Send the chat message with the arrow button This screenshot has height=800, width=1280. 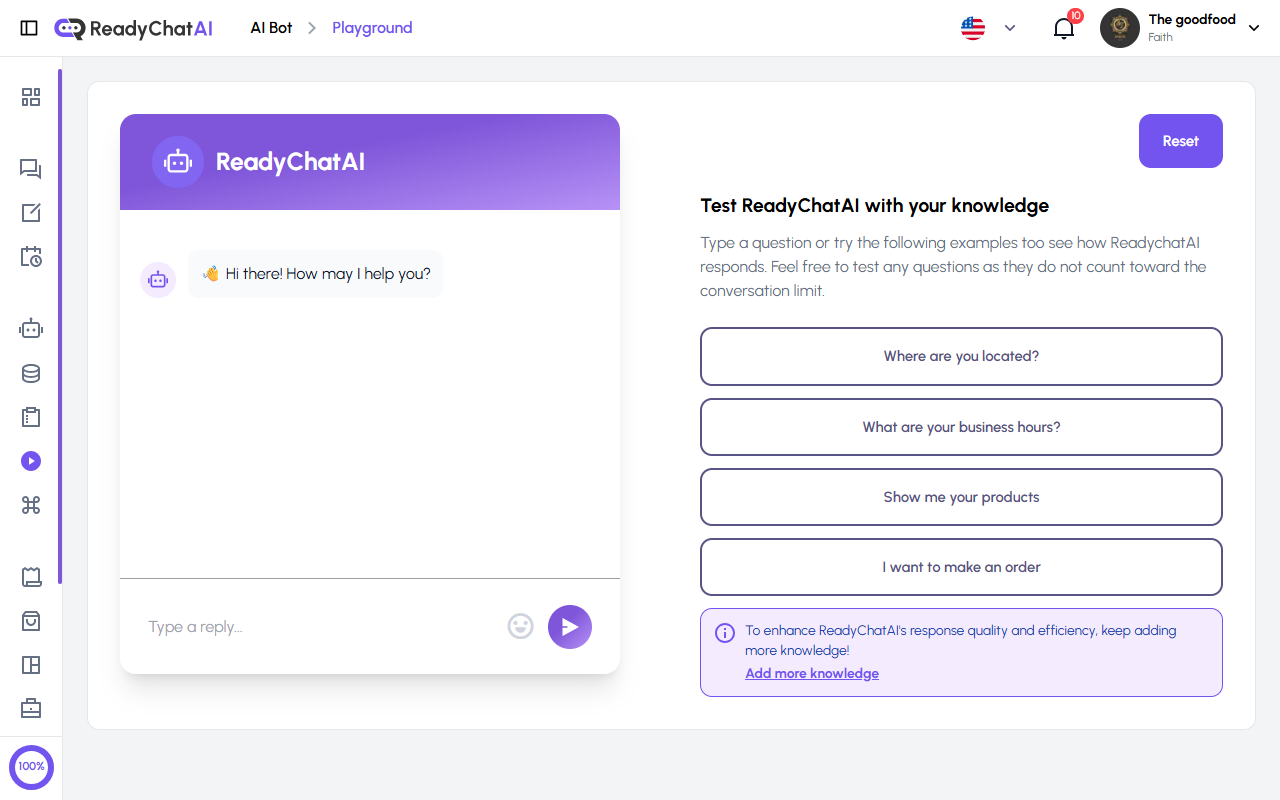tap(569, 626)
